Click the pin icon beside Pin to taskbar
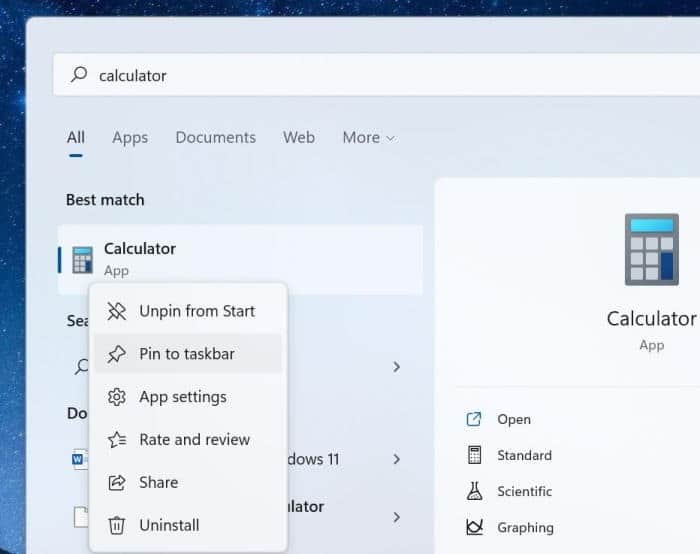Screen dimensions: 700x554 click(117, 354)
